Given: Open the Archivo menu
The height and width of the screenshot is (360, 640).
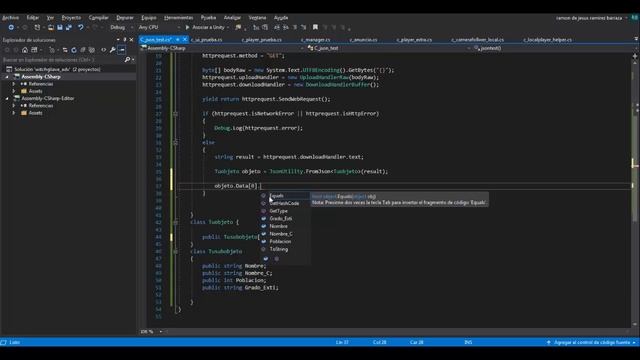Looking at the screenshot, I should coord(11,18).
